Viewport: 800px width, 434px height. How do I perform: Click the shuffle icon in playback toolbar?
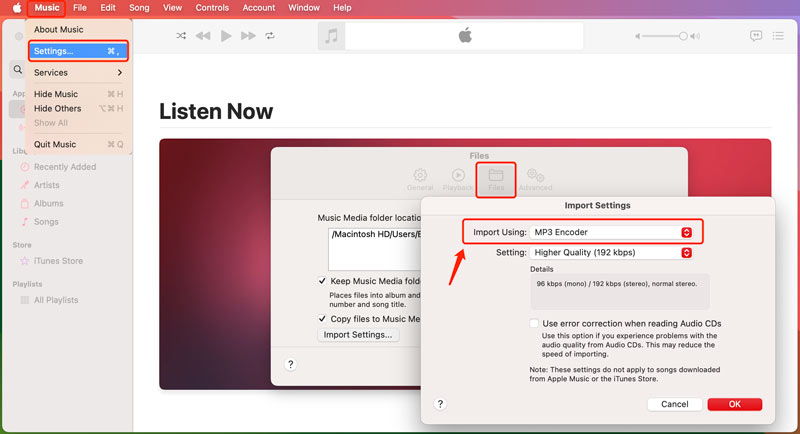point(181,36)
